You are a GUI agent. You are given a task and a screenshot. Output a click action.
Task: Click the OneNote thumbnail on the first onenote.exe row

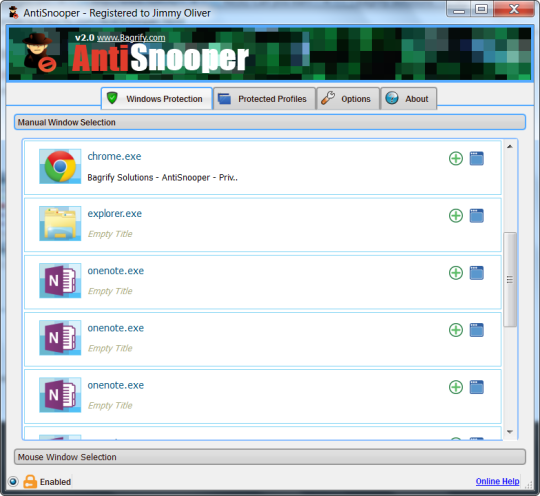click(60, 281)
